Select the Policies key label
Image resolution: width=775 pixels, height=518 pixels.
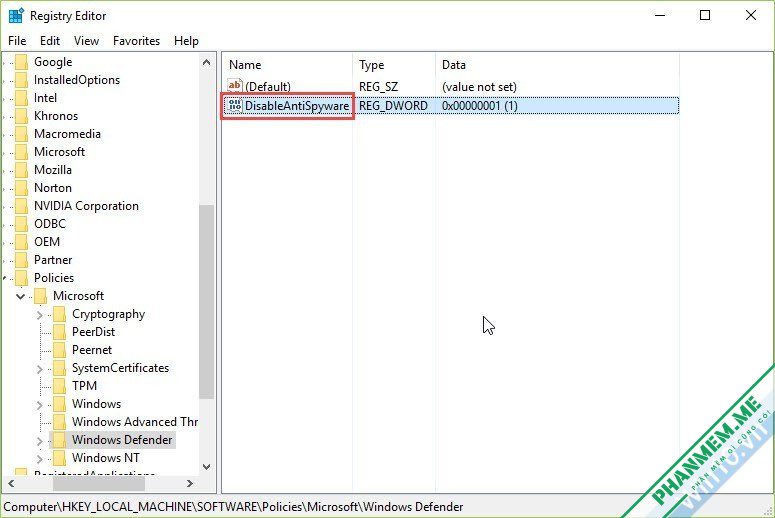coord(54,278)
